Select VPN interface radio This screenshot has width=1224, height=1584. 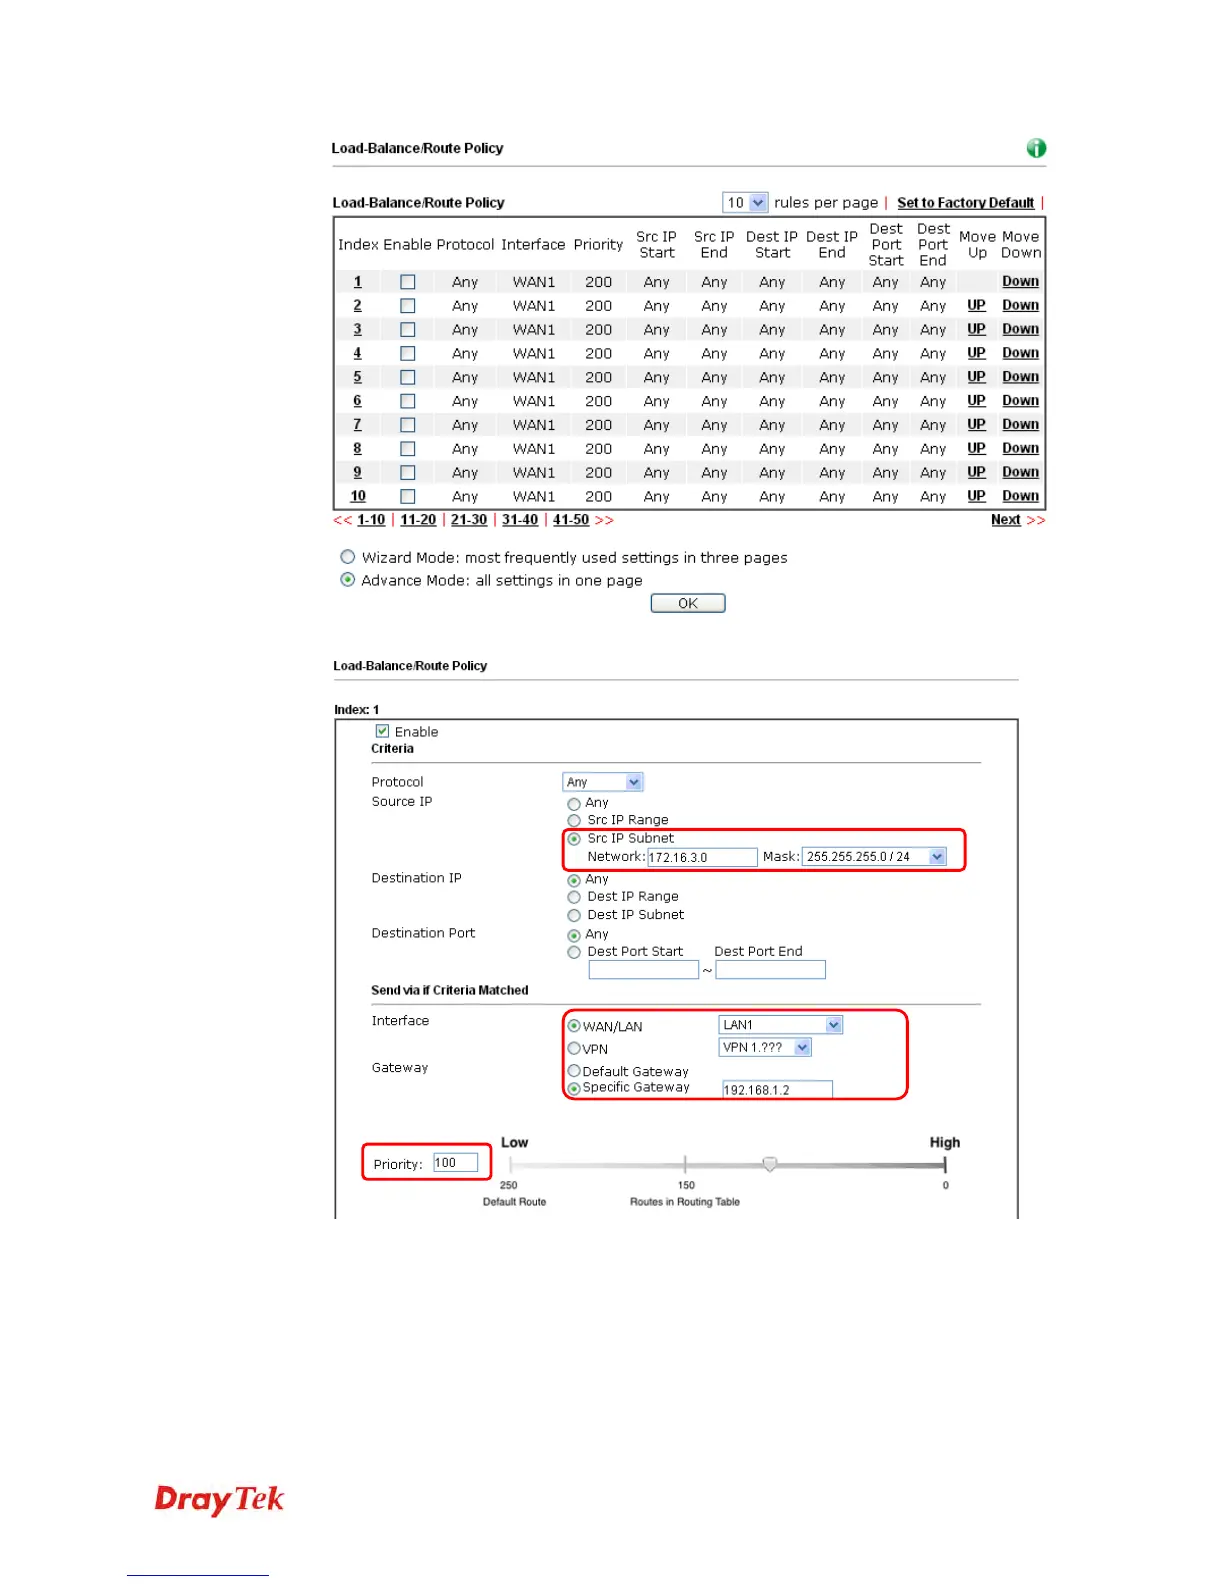[x=574, y=1049]
